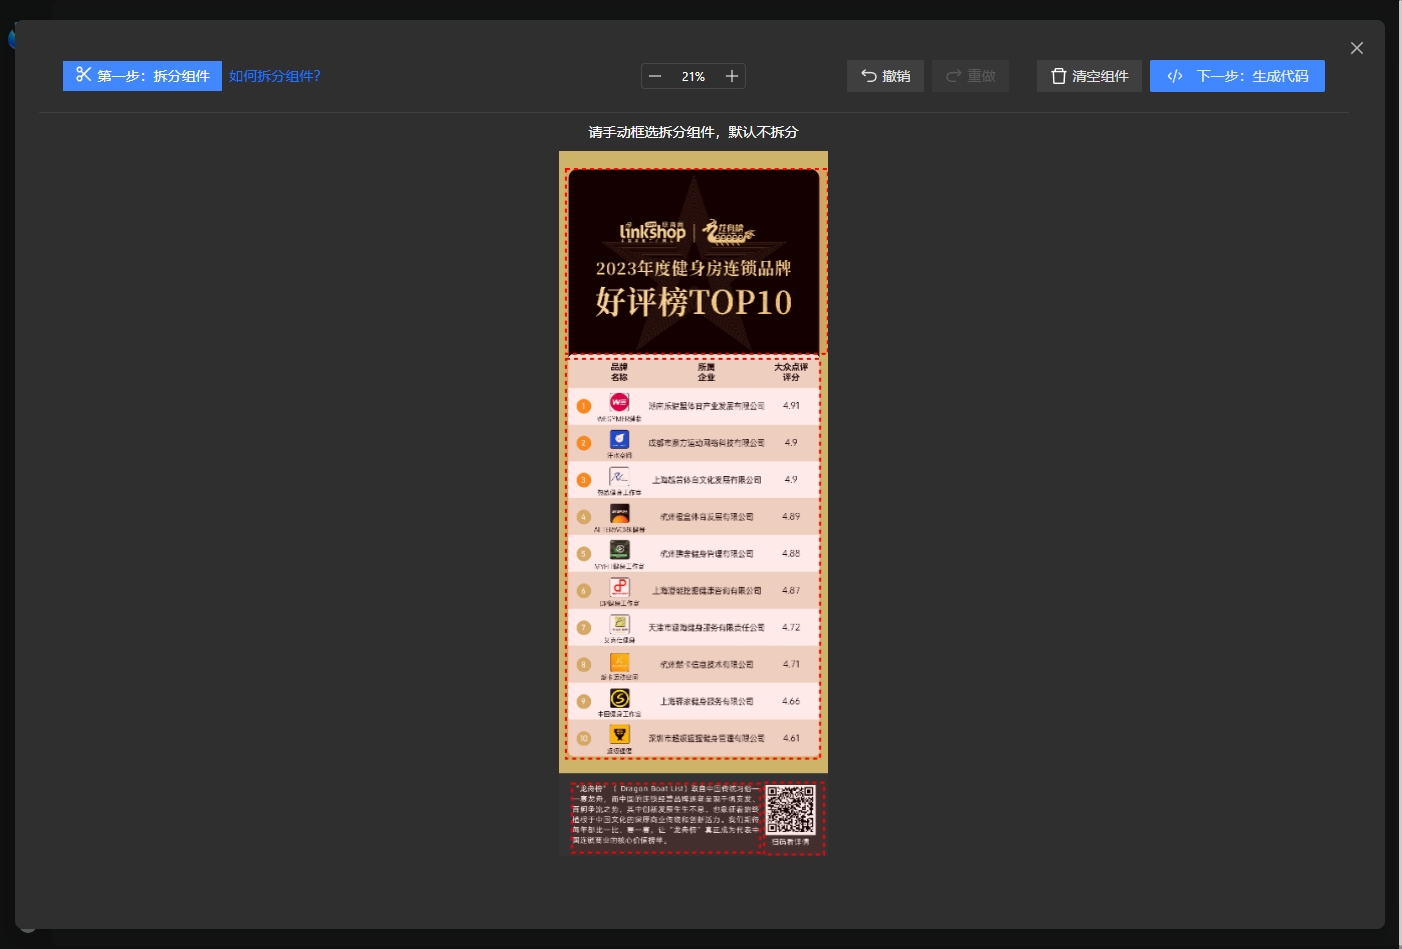Select the 4.66 rating score
The image size is (1402, 949).
(791, 701)
